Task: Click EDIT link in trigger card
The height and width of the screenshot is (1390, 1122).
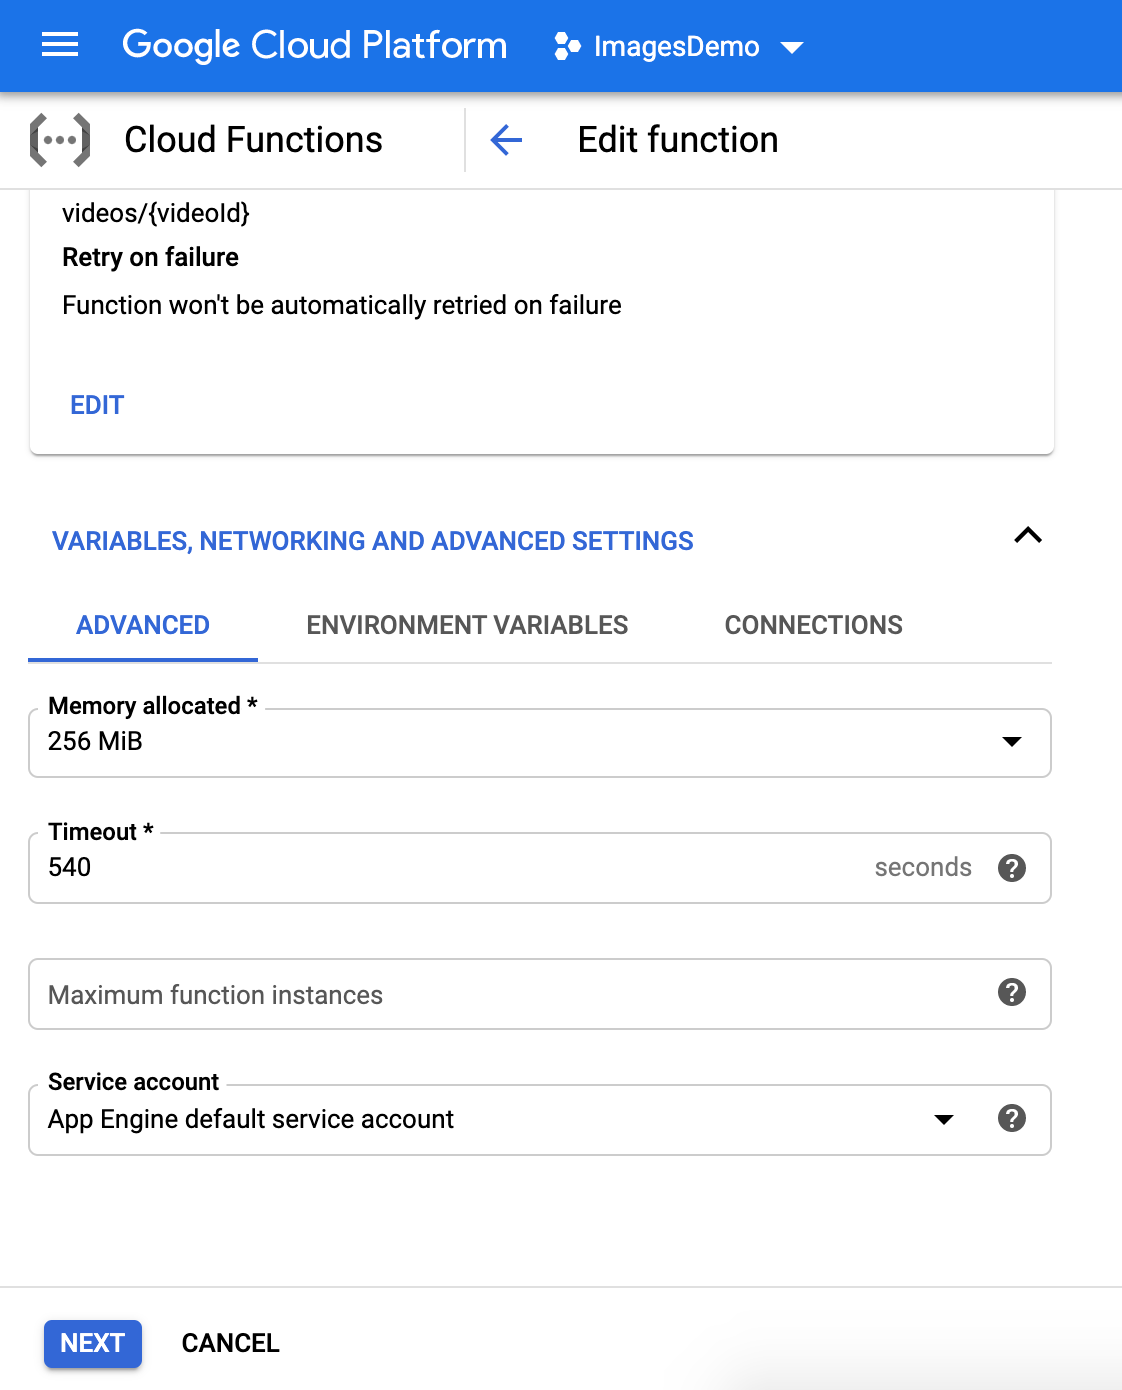Action: tap(97, 405)
